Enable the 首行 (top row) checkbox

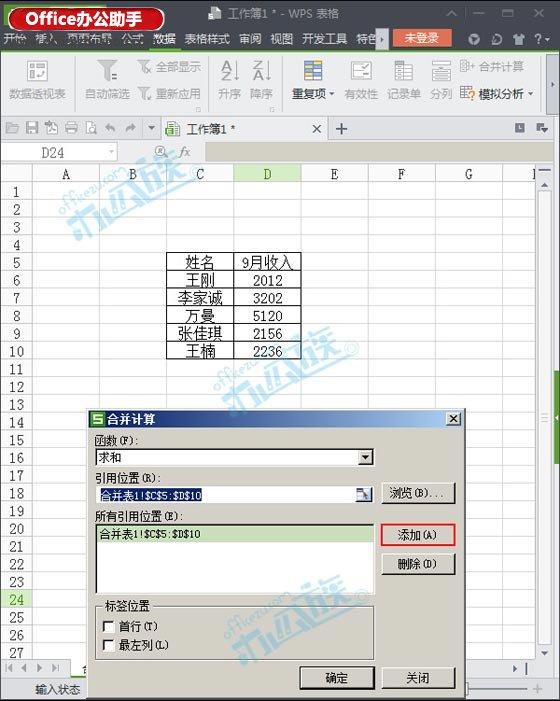(x=109, y=626)
